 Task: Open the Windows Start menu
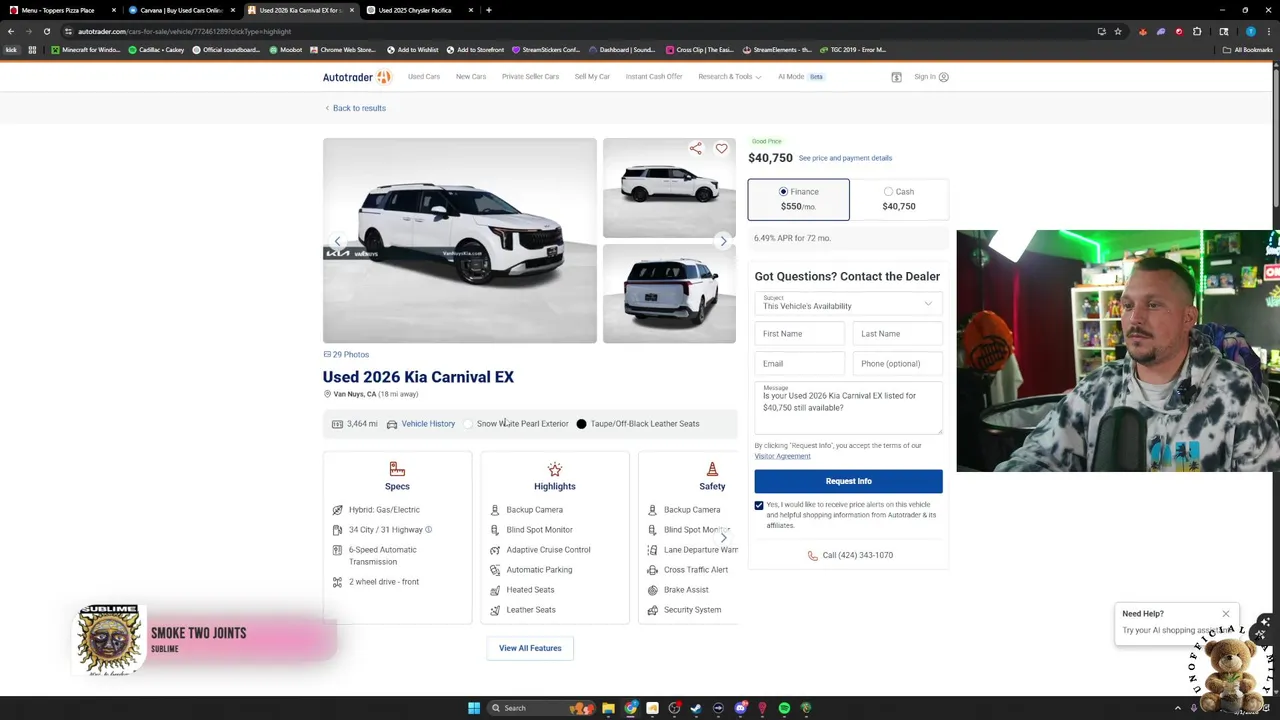474,708
